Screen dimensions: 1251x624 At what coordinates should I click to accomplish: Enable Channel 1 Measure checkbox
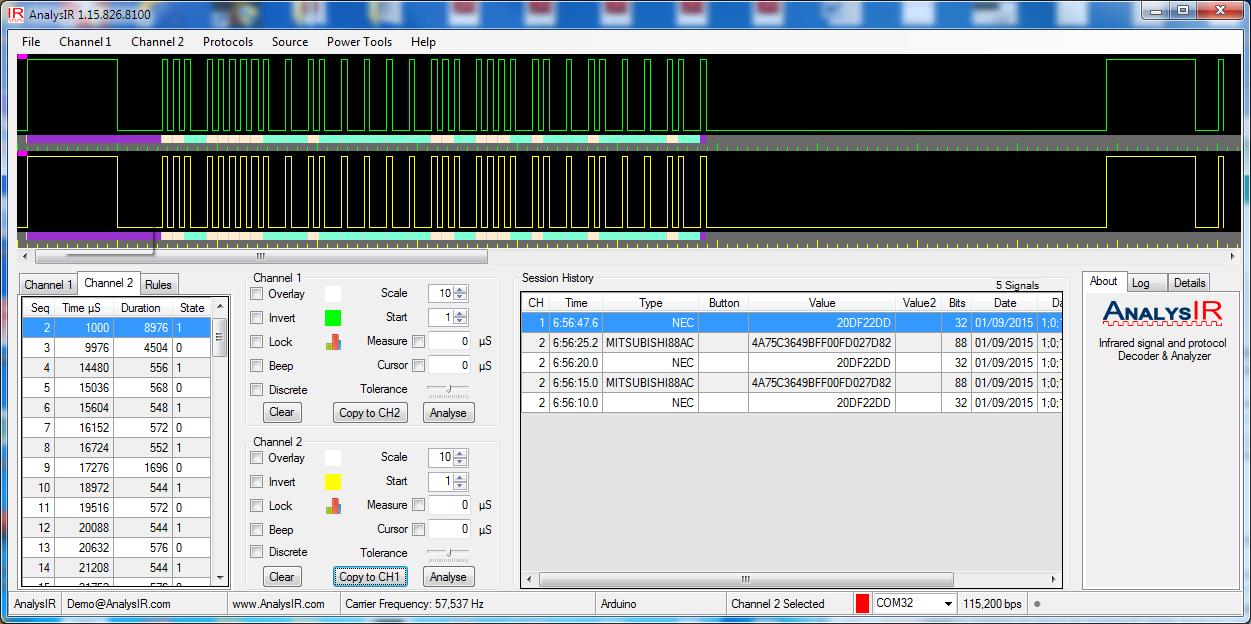point(419,342)
